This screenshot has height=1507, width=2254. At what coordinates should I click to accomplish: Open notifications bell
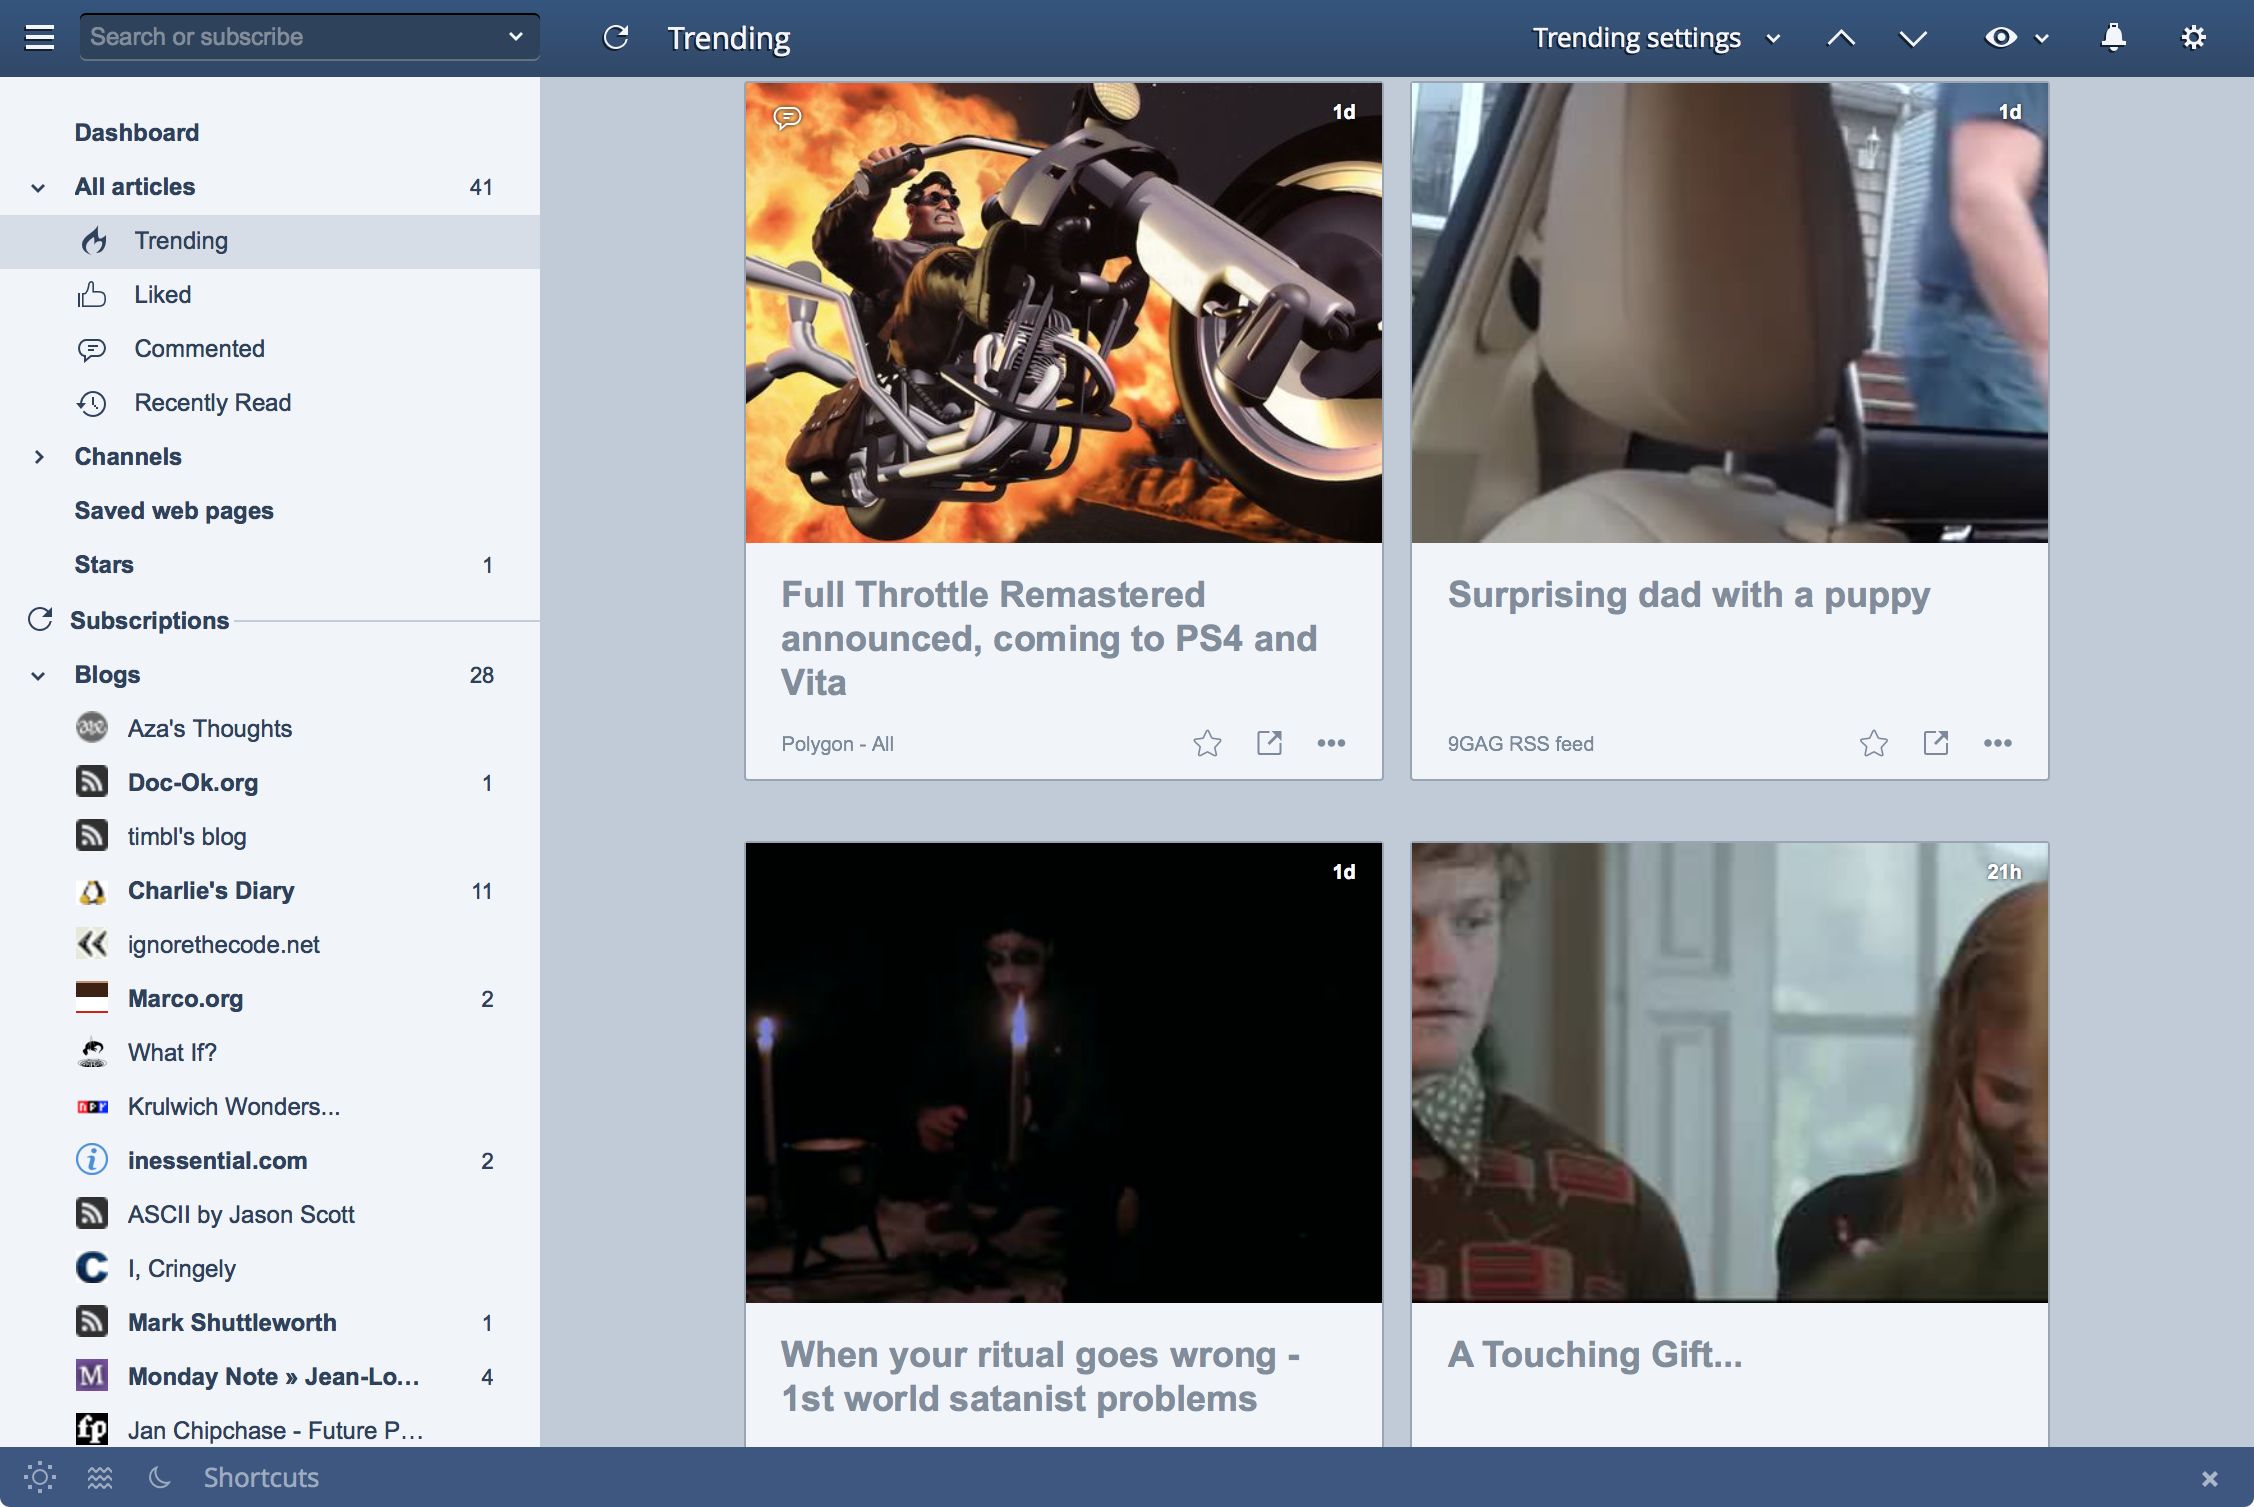2113,37
